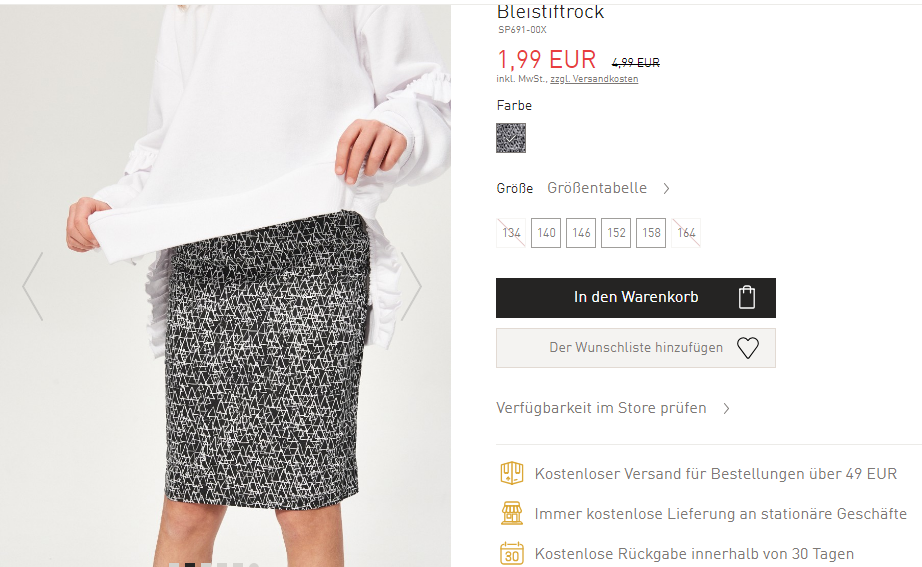Click free shipping over 49 EUR icon
Screen dimensions: 922x567
512,473
